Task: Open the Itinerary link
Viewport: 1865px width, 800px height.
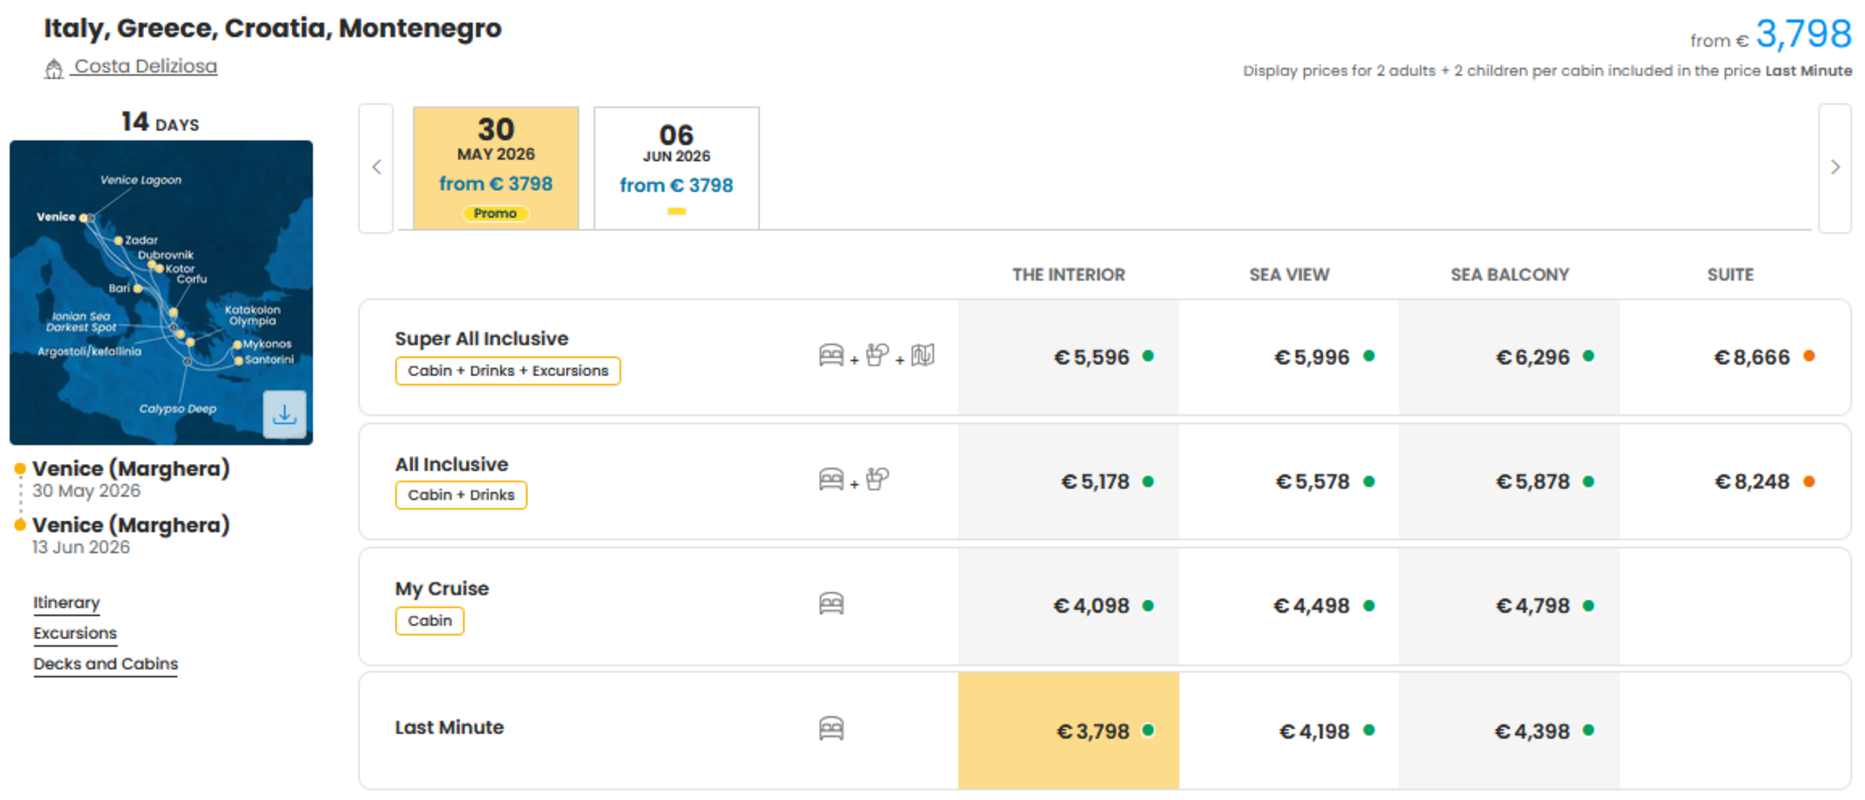Action: 66,603
